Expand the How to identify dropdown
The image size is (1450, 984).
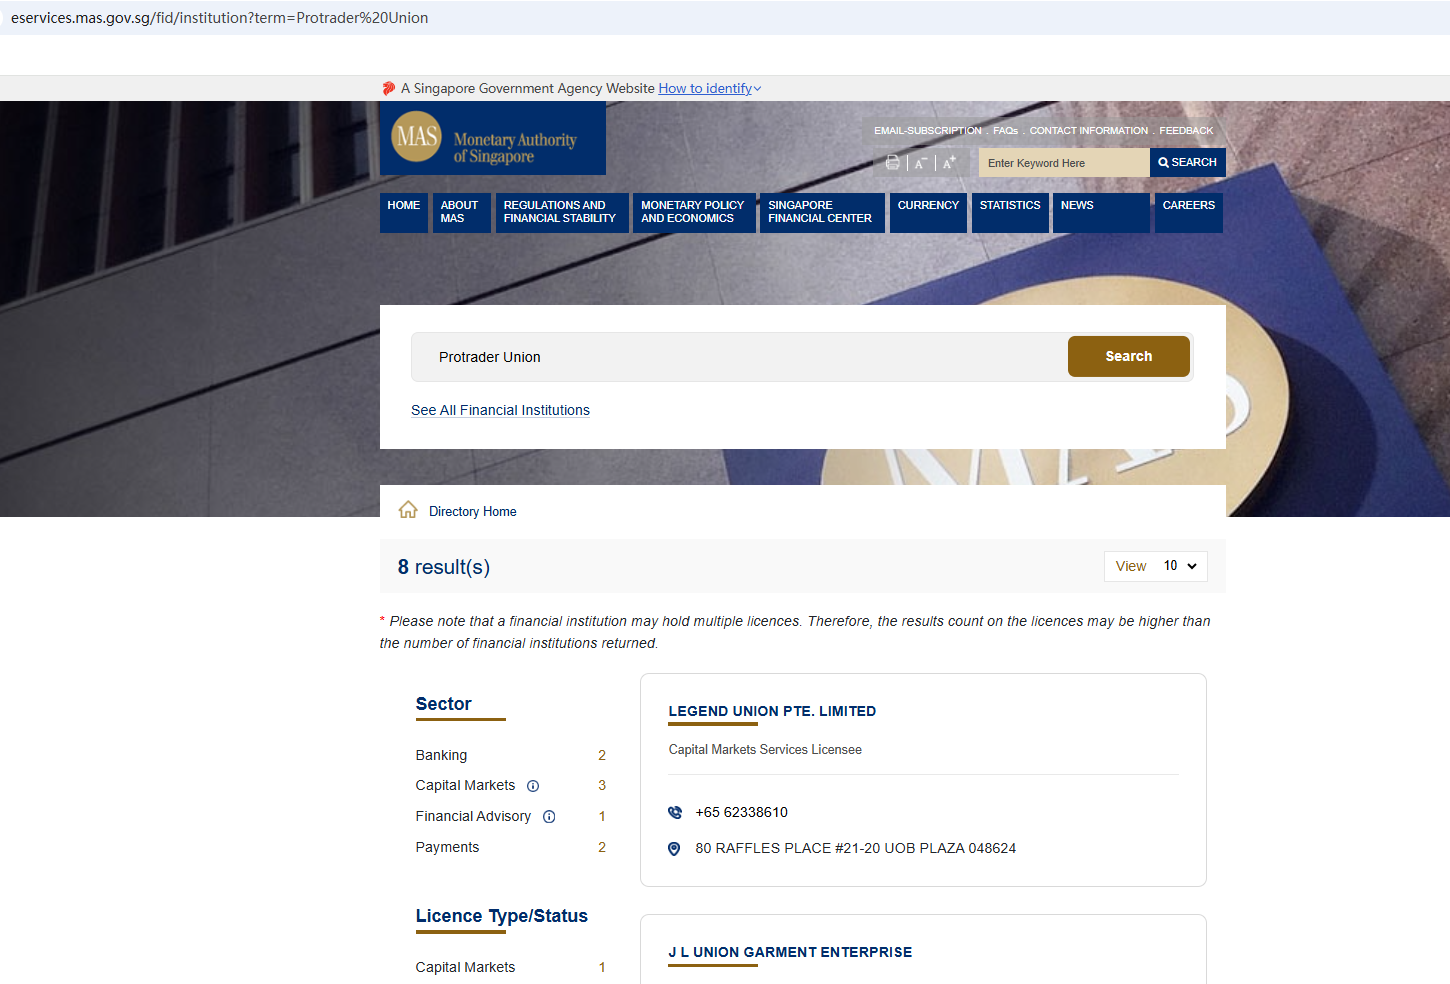click(x=710, y=88)
